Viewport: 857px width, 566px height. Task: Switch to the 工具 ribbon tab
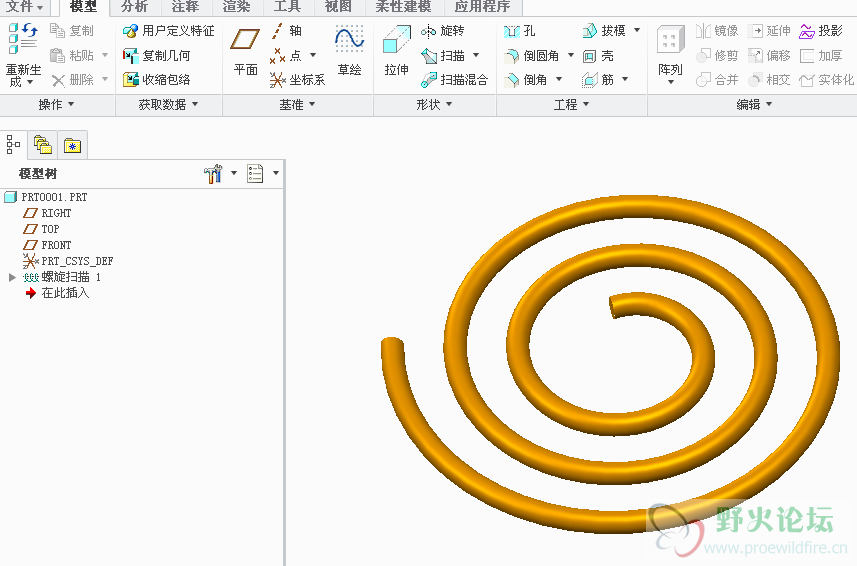coord(287,7)
